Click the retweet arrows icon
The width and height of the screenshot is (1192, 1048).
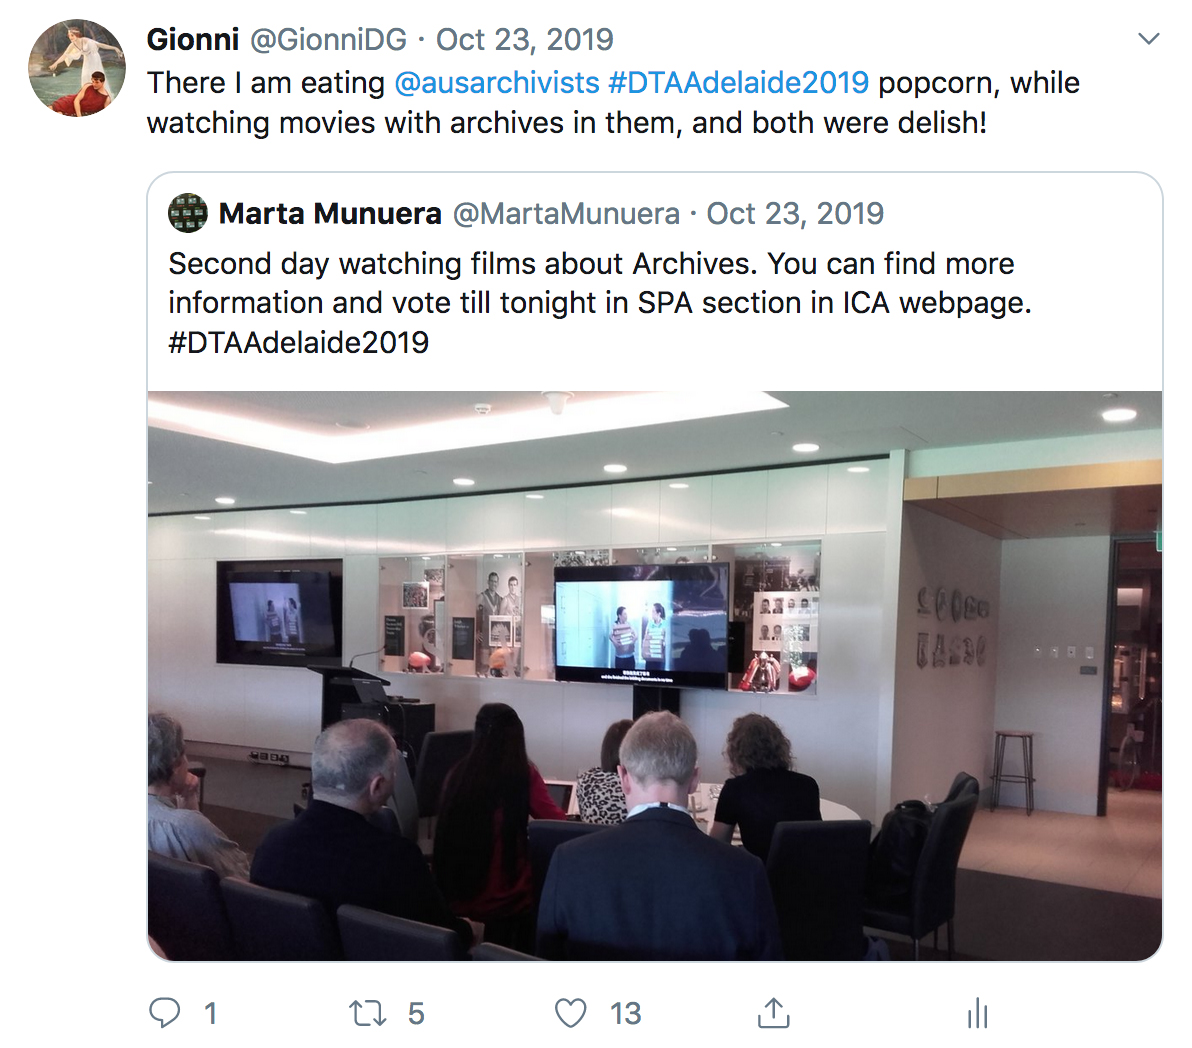[x=367, y=1013]
